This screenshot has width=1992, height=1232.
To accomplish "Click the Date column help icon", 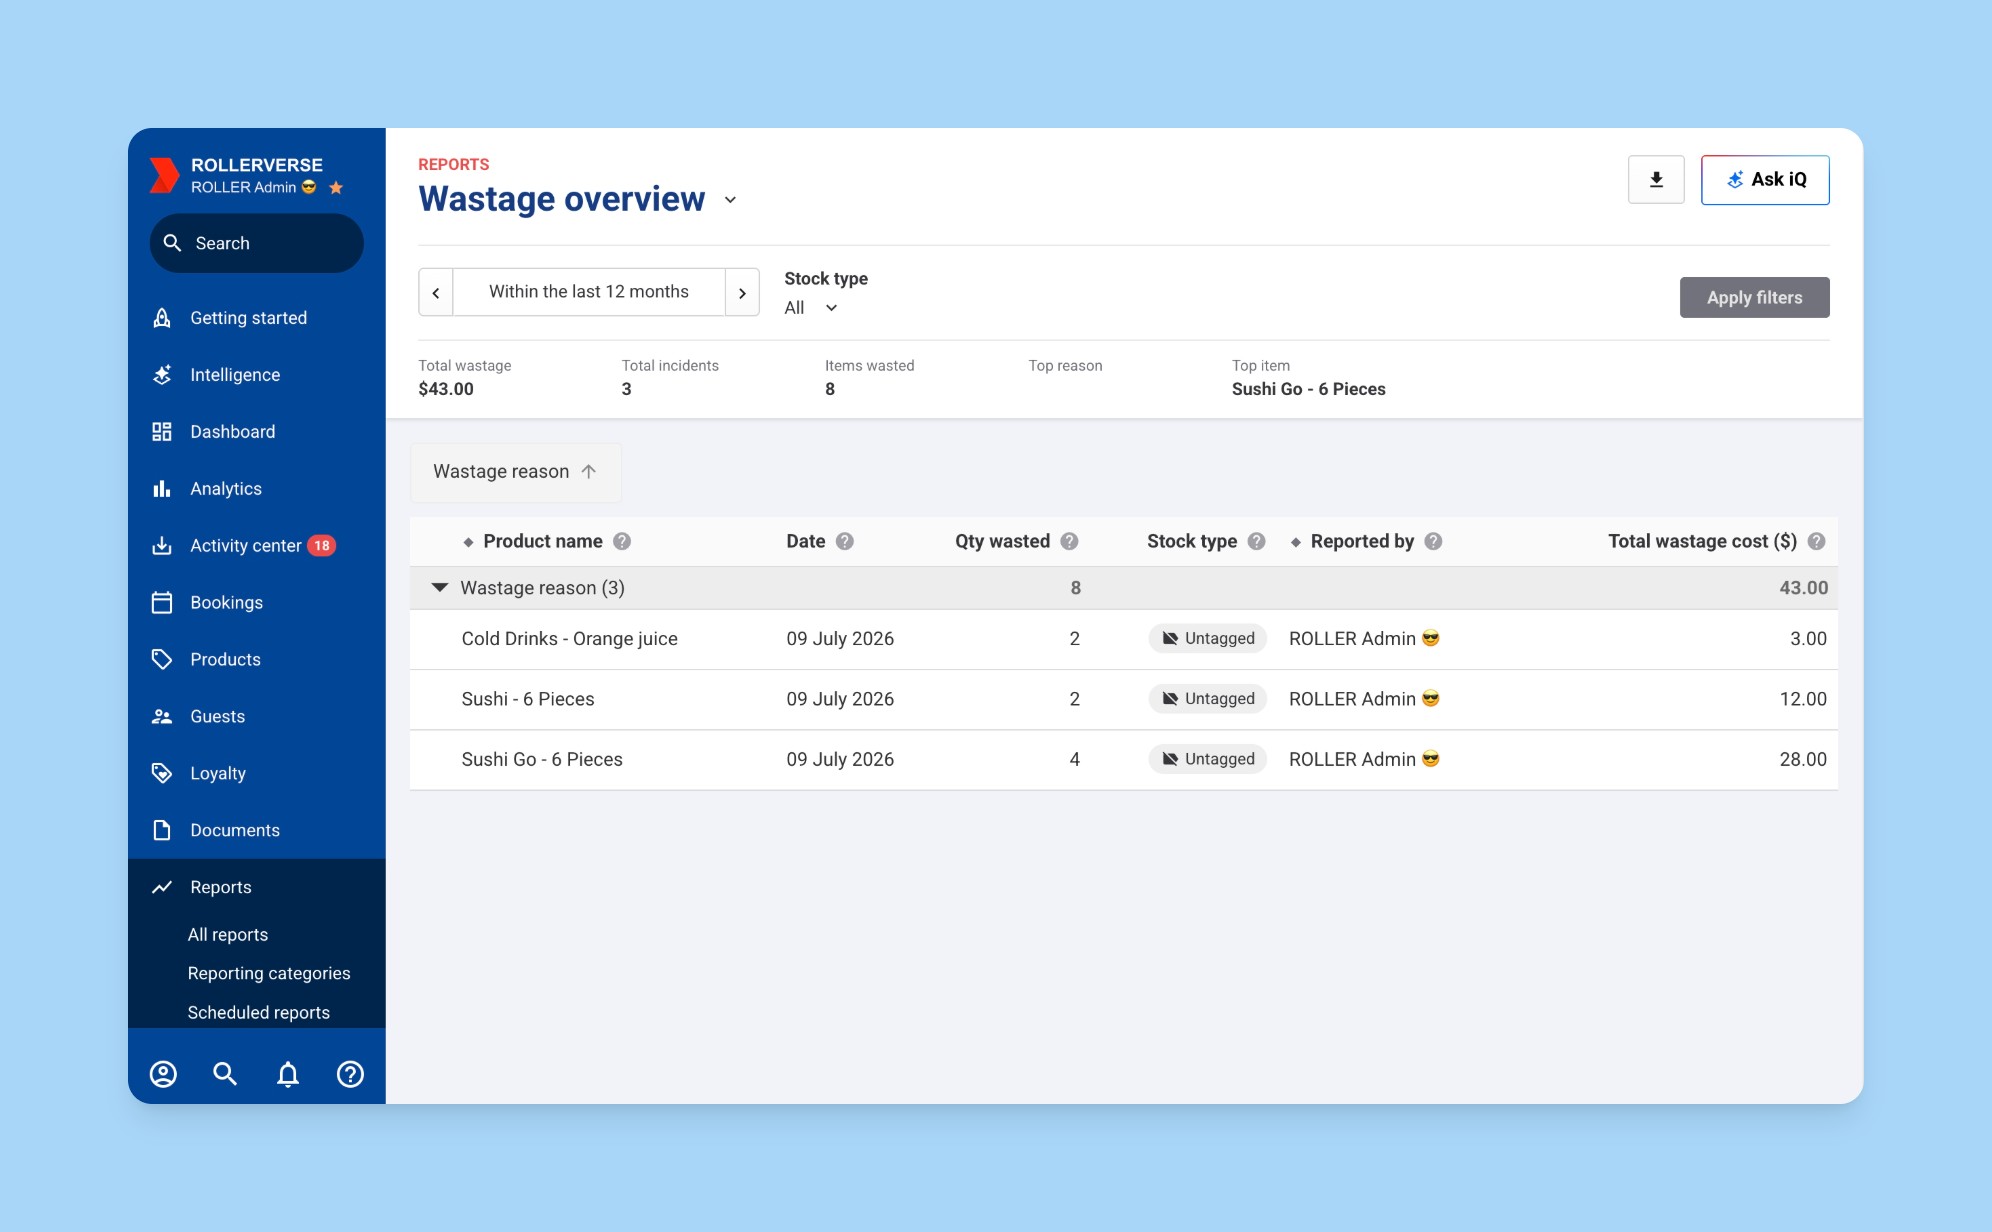I will tap(845, 541).
